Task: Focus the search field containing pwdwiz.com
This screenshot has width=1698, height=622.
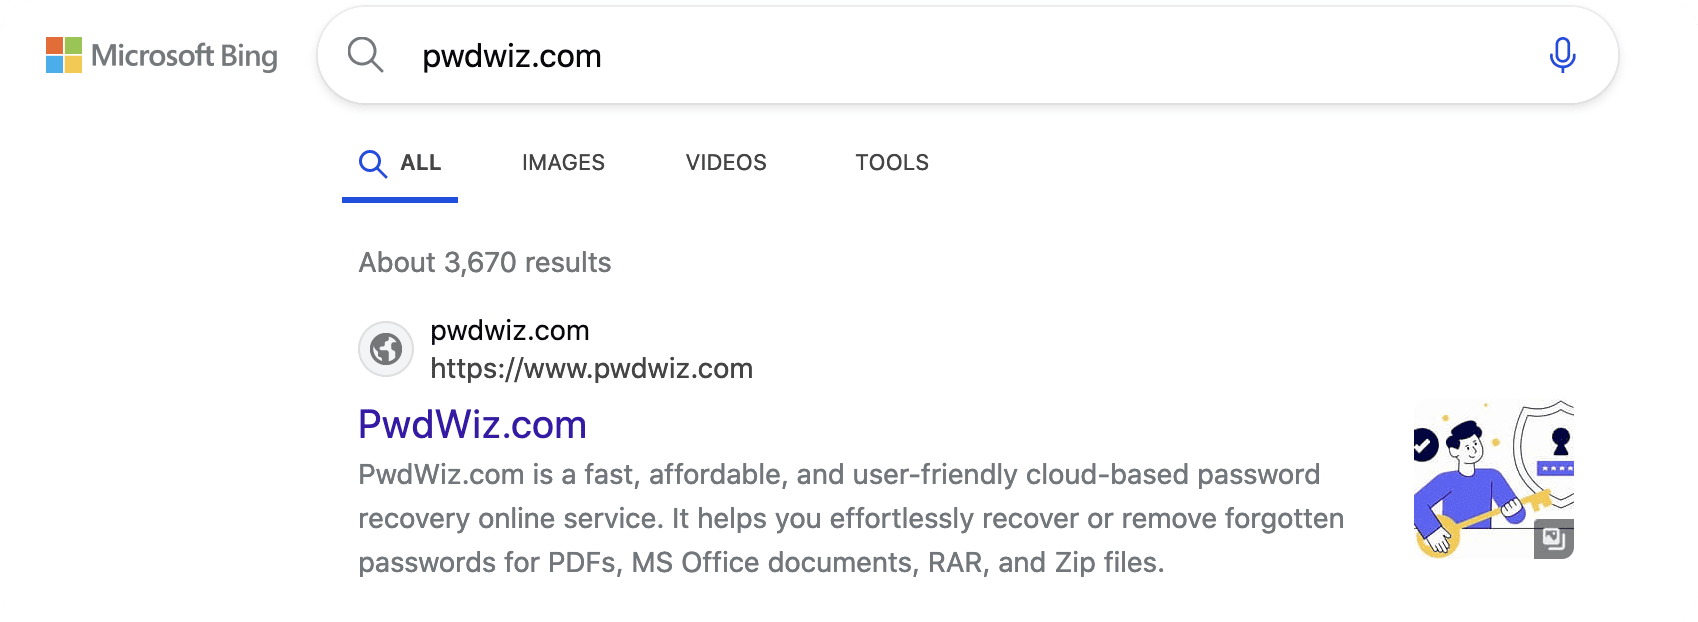Action: pyautogui.click(x=900, y=56)
